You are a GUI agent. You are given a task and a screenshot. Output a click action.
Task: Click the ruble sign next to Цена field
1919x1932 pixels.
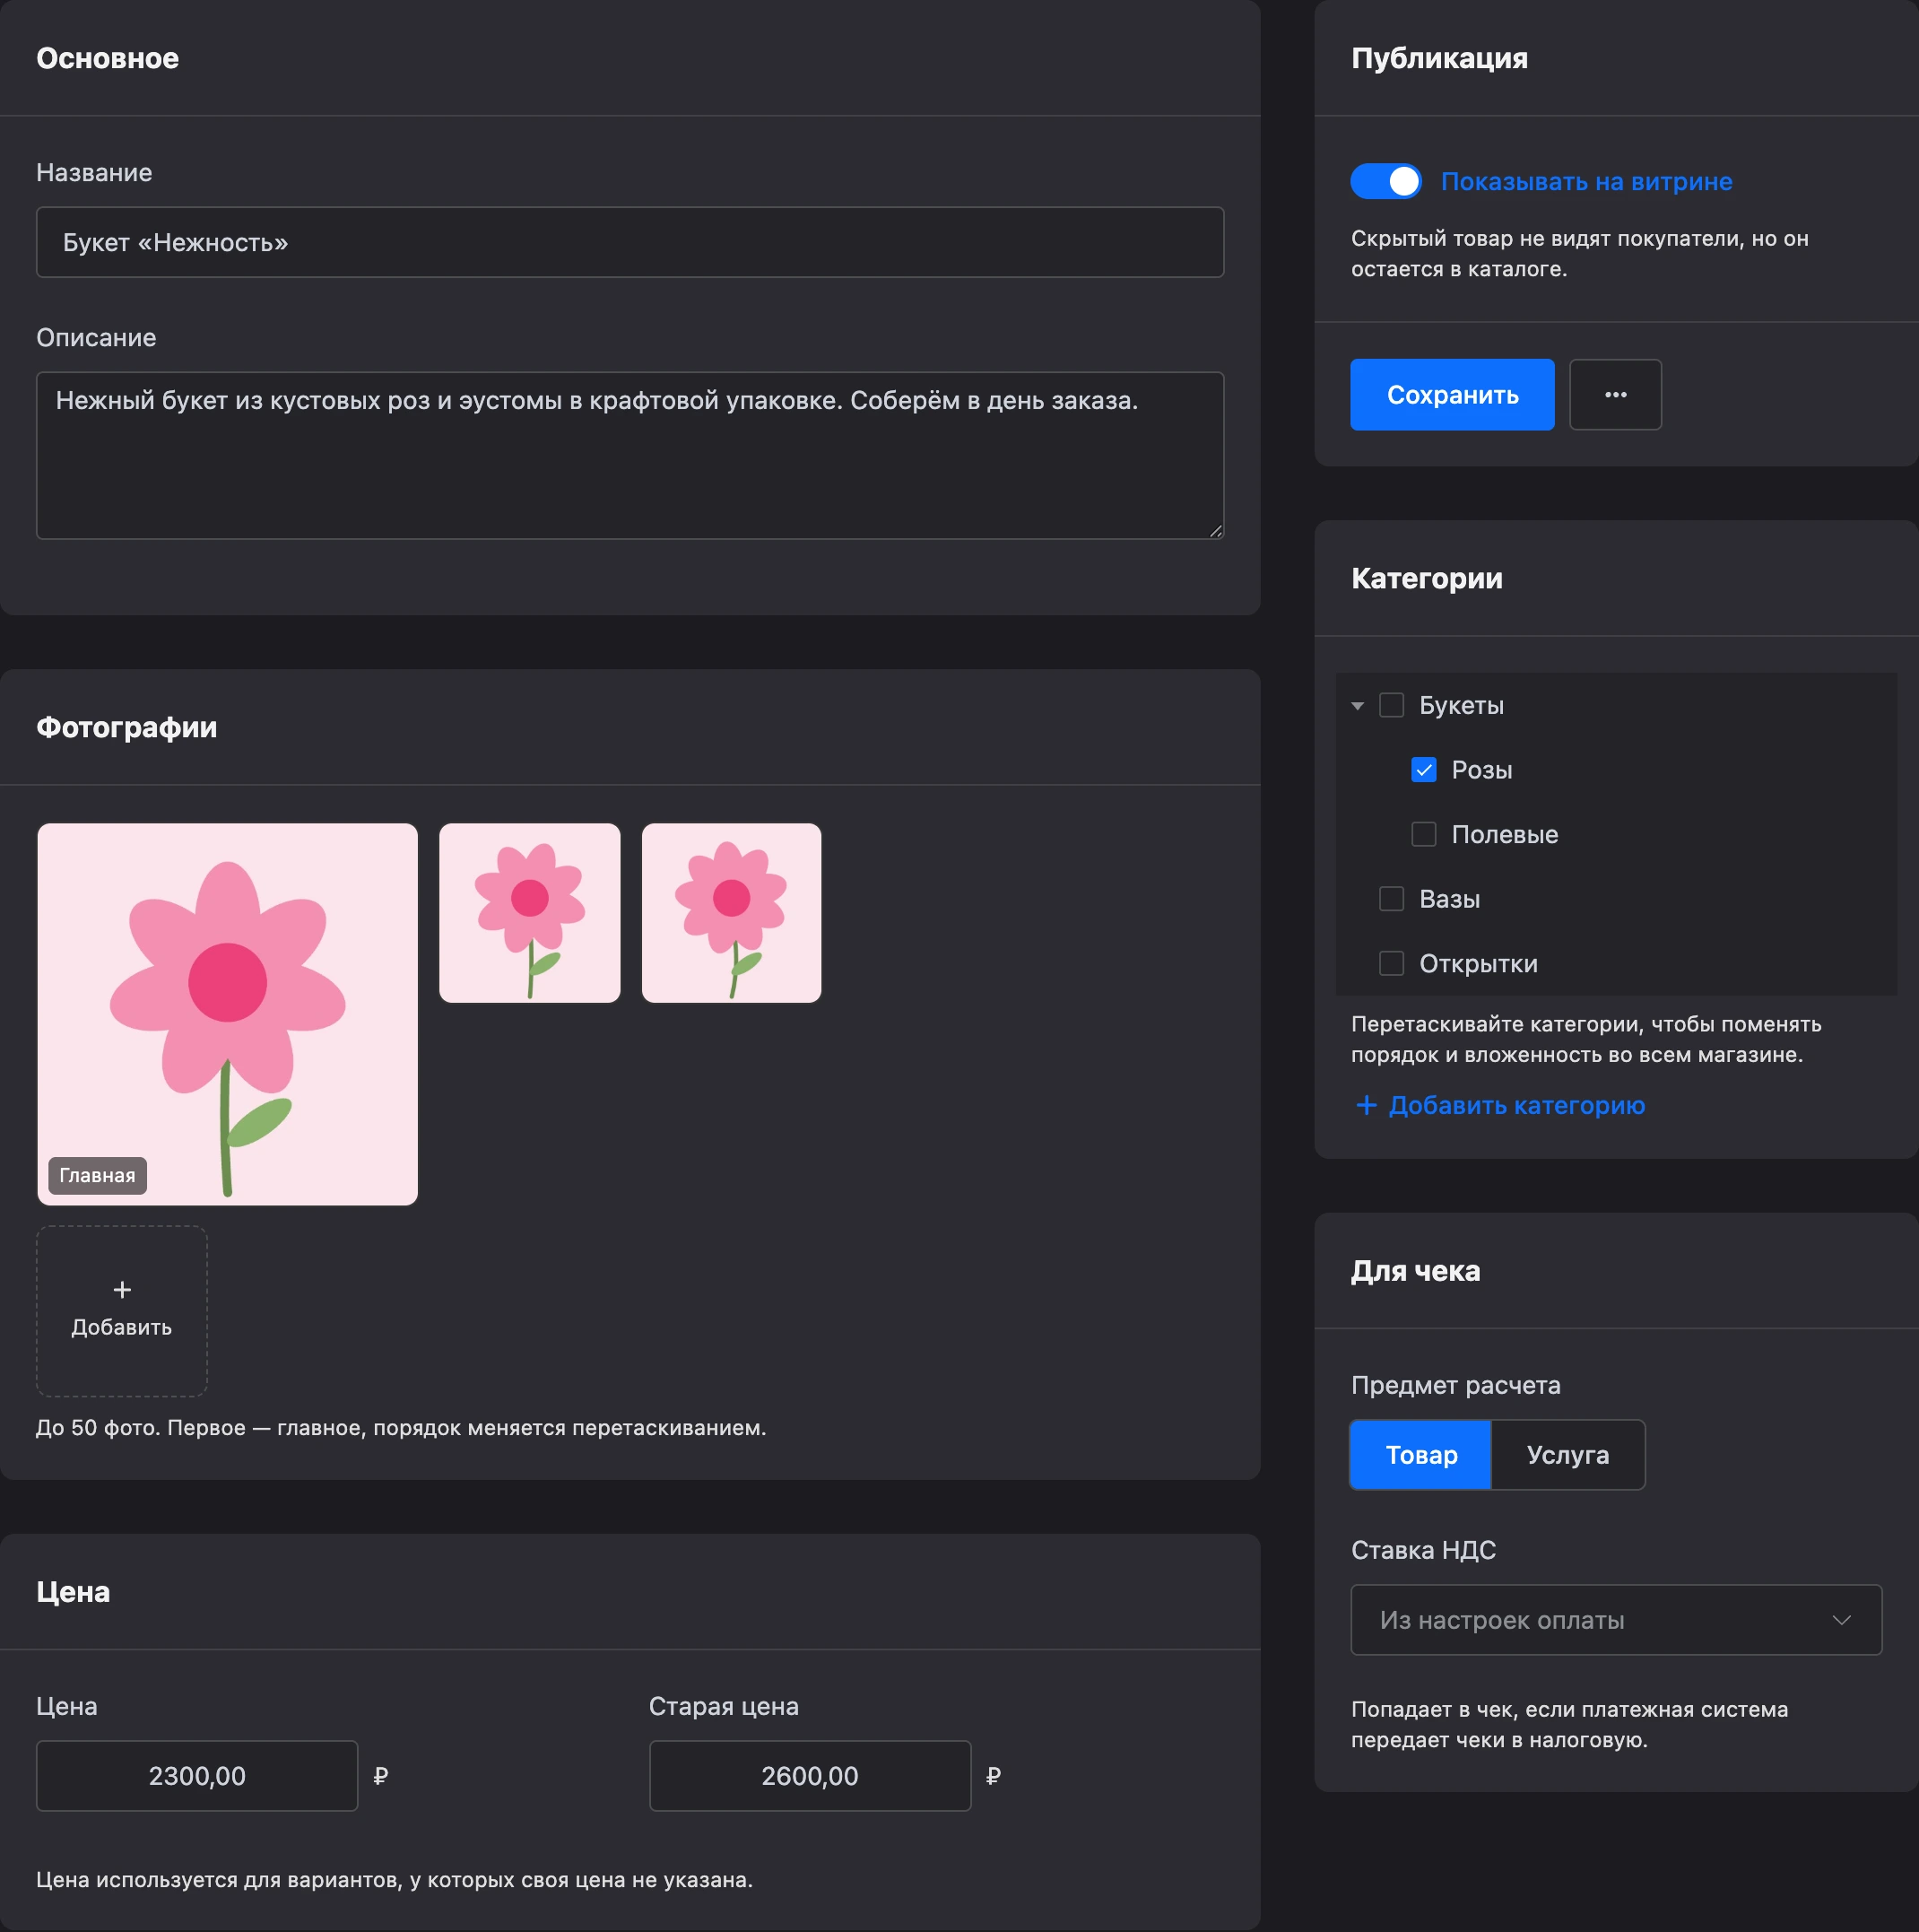point(380,1776)
